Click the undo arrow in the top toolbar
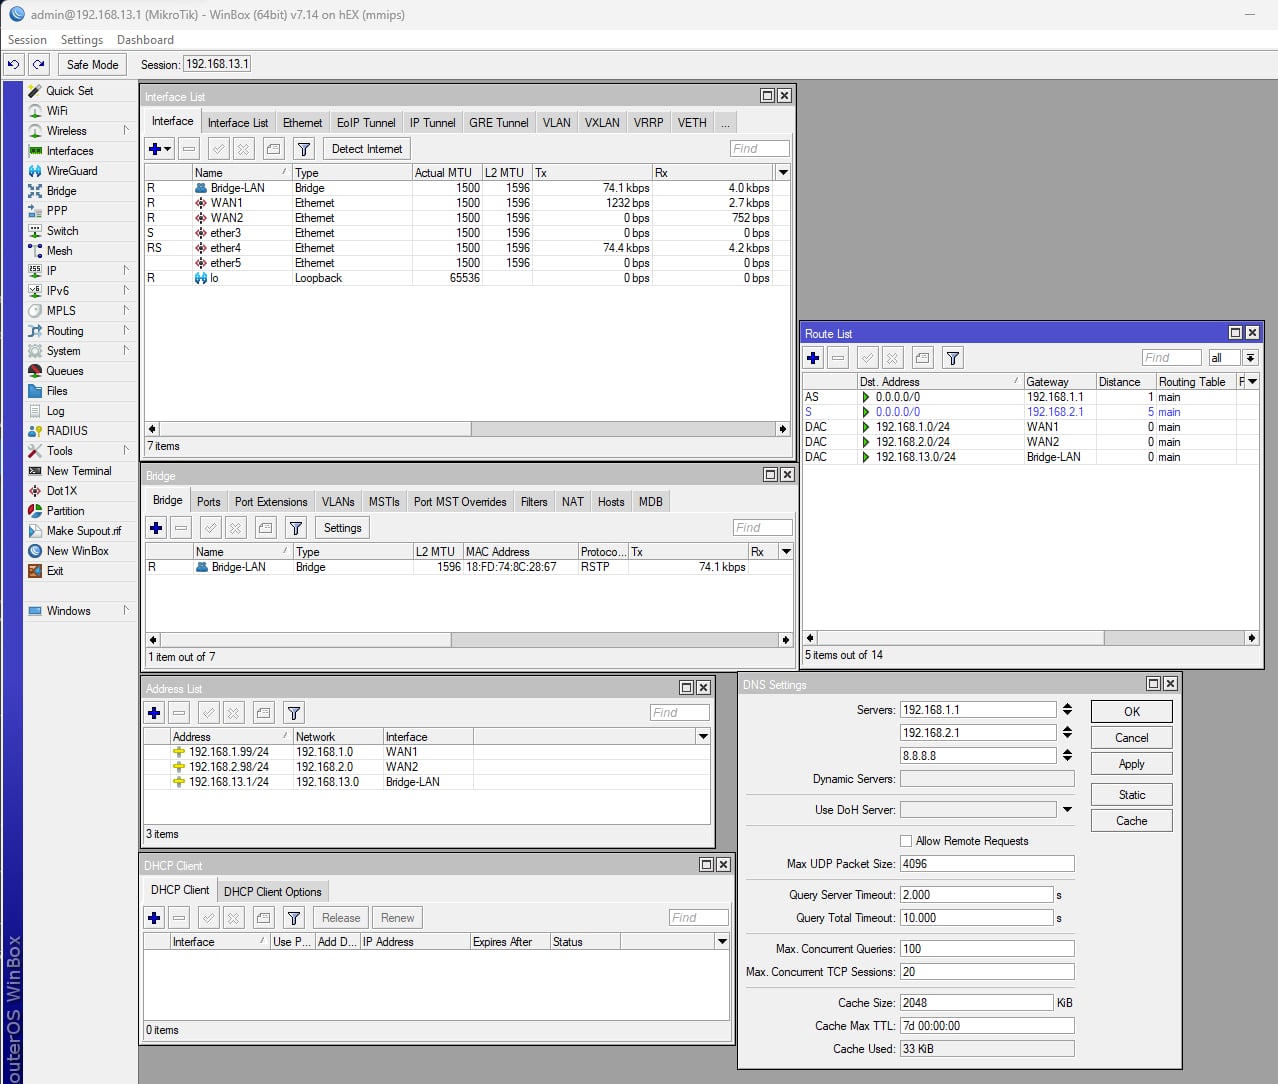The width and height of the screenshot is (1278, 1084). point(13,64)
